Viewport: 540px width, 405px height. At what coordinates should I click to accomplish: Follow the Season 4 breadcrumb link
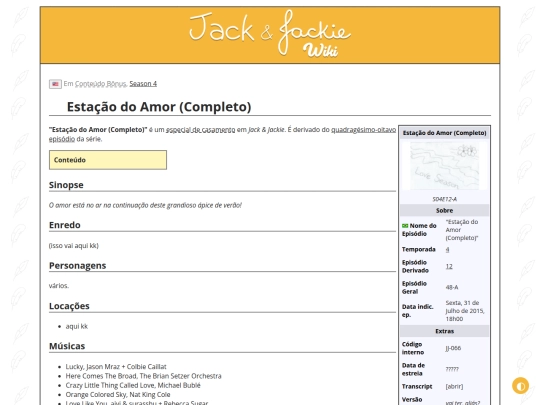coord(143,84)
